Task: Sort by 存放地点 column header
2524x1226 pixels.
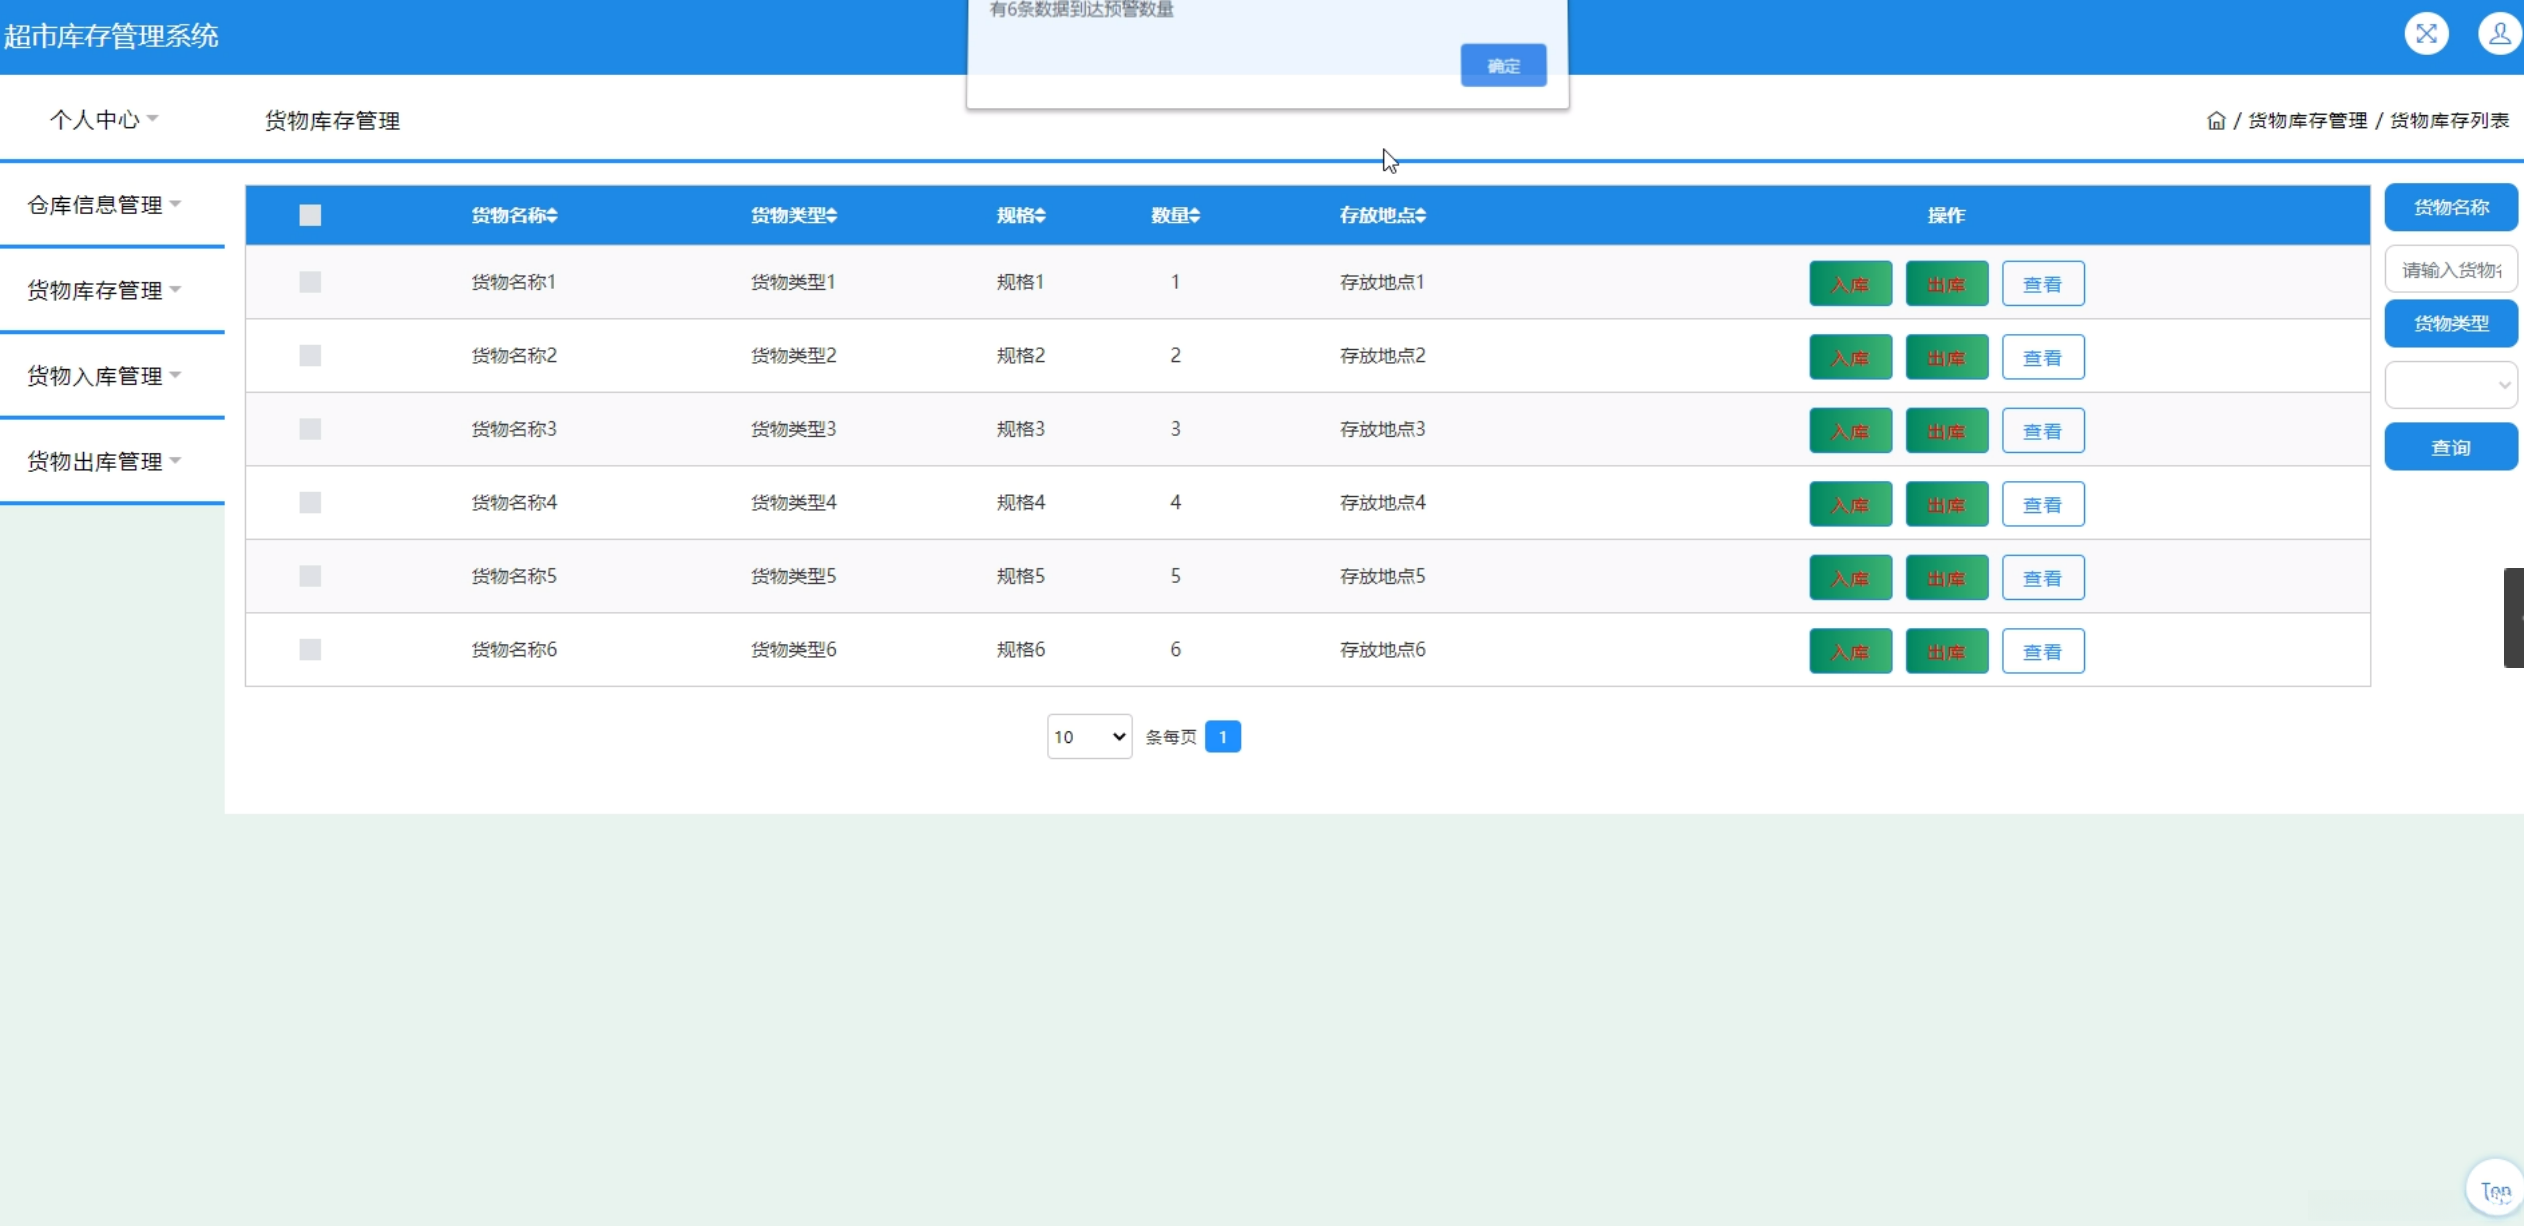Action: coord(1420,215)
